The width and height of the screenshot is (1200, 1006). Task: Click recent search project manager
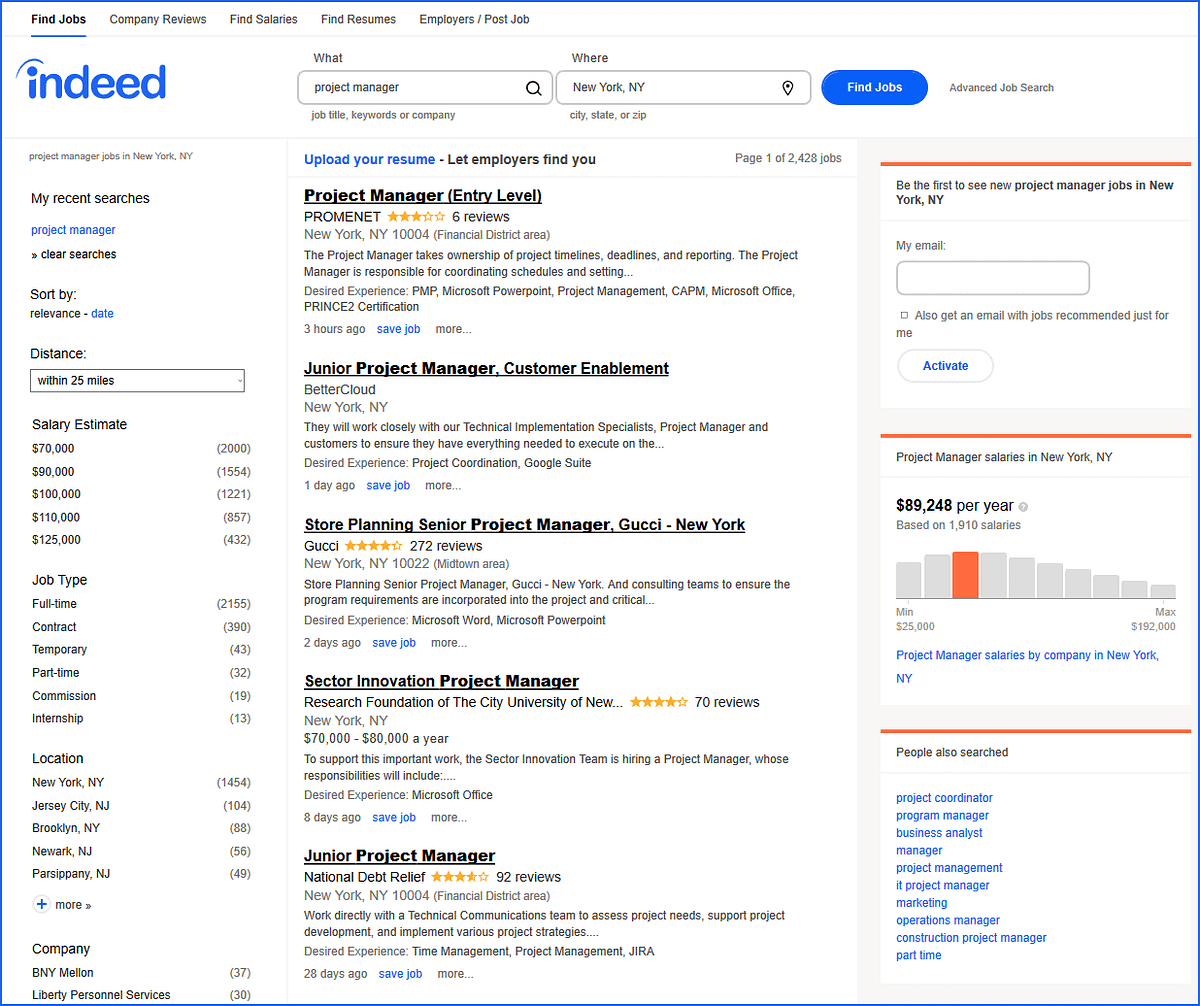coord(73,230)
